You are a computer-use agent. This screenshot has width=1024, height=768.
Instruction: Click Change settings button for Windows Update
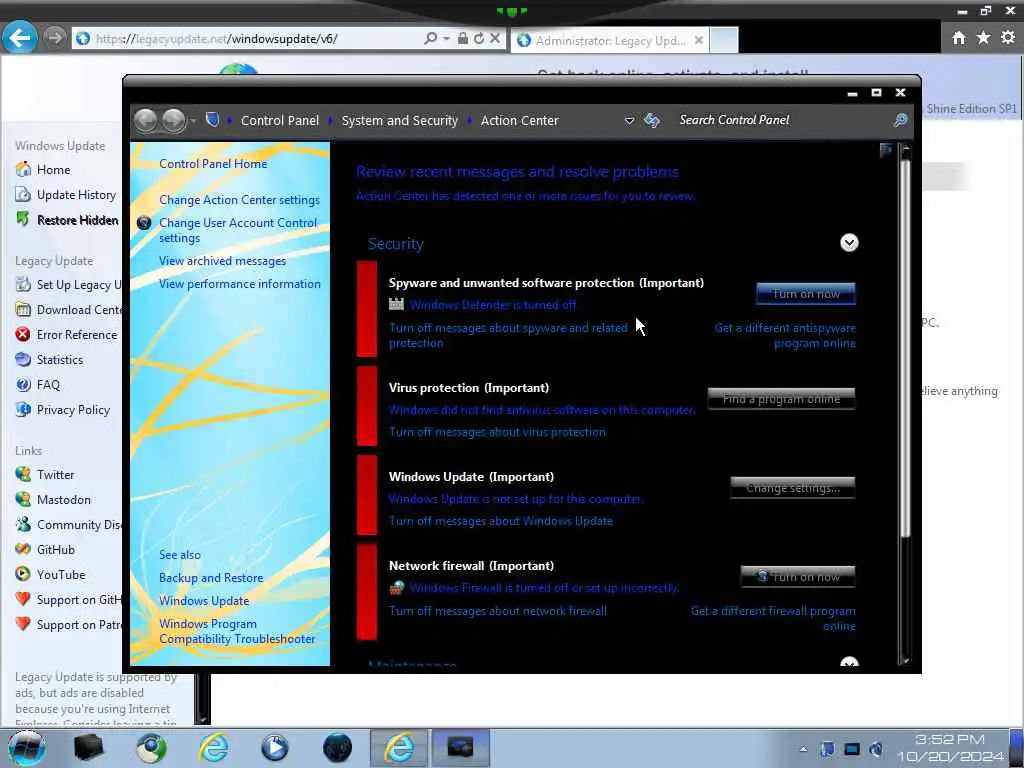point(793,488)
